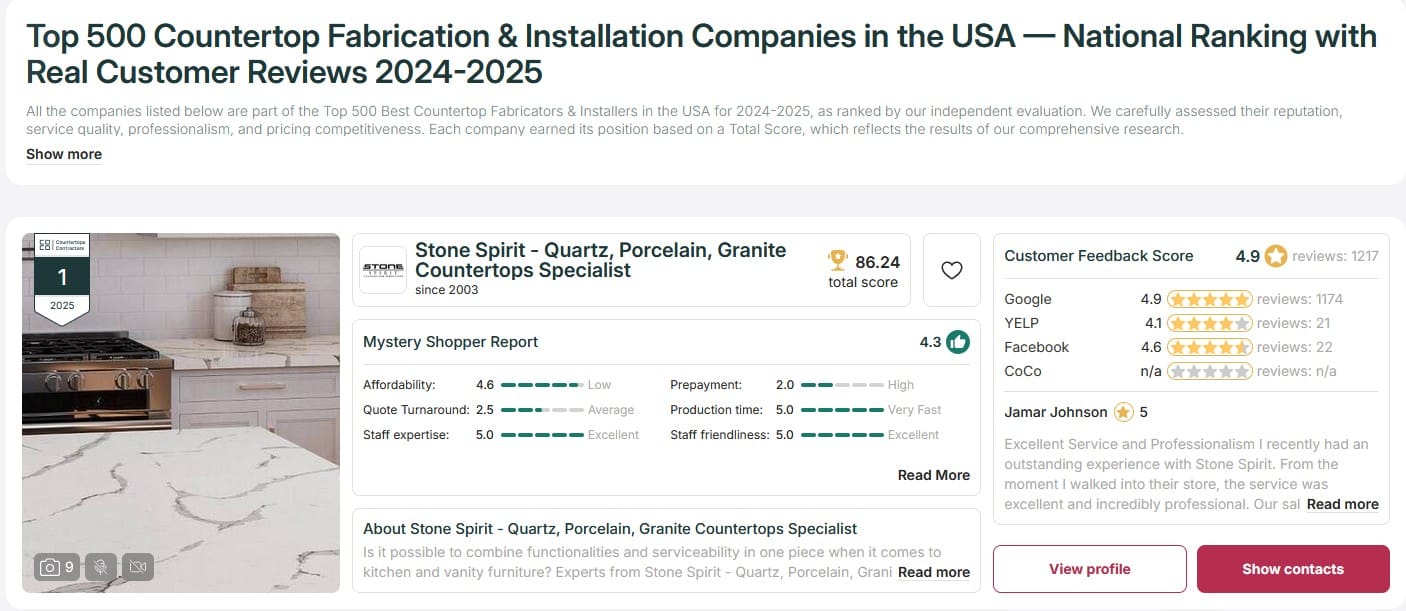
Task: Click the Prepayment rating bar
Action: click(x=843, y=385)
